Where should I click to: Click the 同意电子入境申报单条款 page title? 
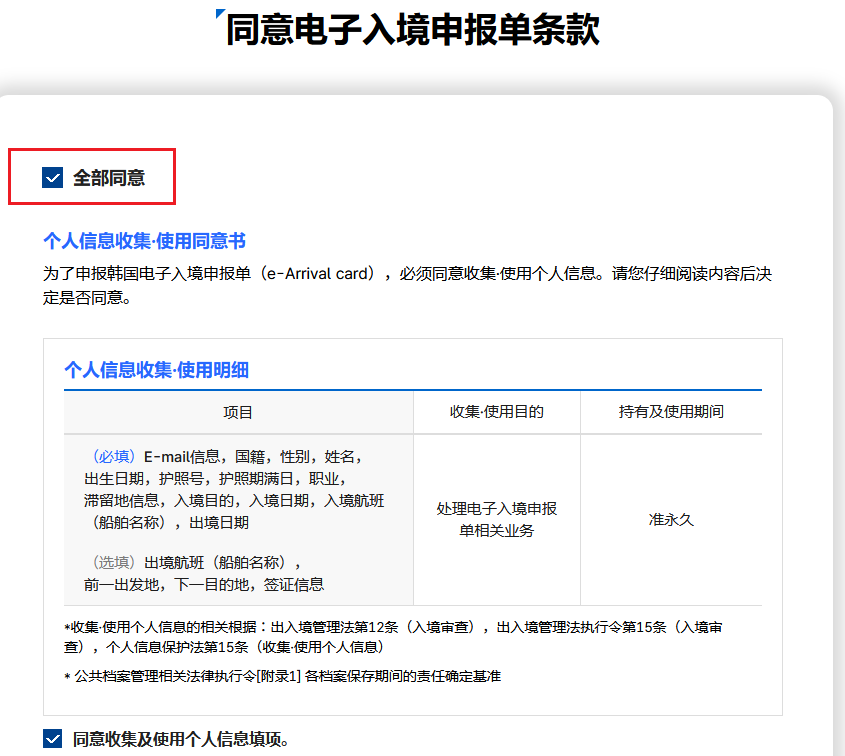412,29
